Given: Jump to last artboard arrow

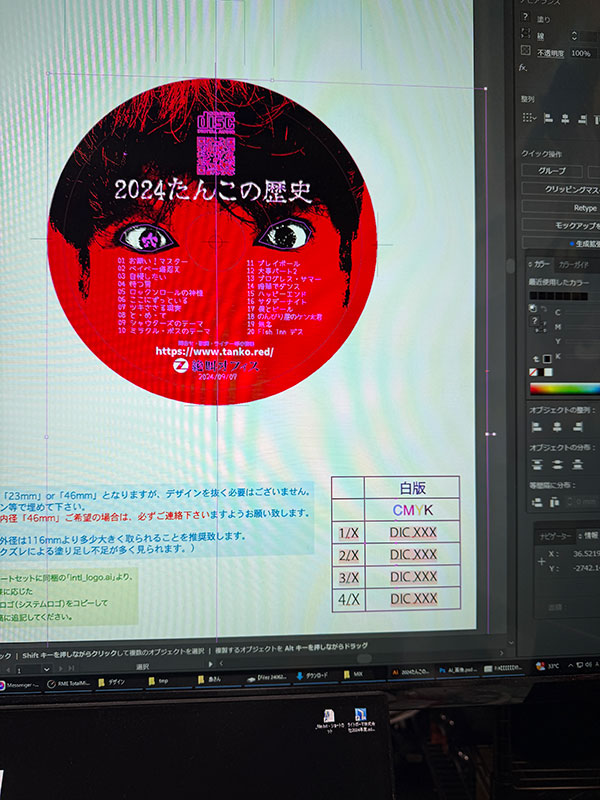Looking at the screenshot, I should (71, 668).
